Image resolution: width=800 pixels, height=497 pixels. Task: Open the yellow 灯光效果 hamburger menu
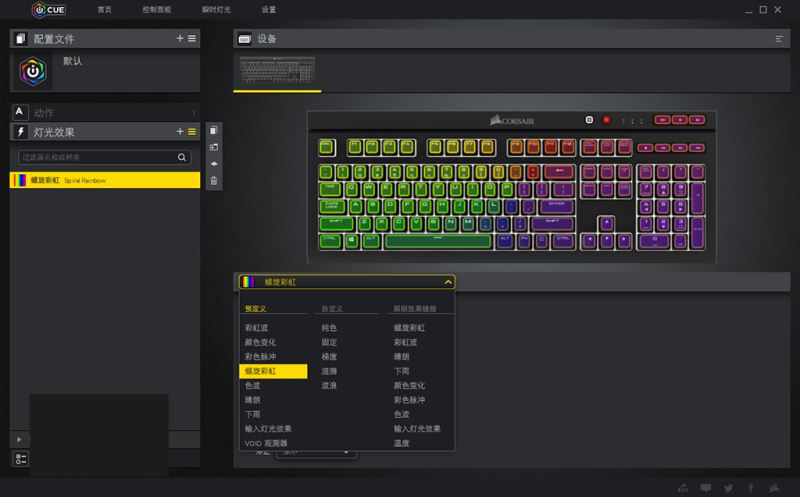[192, 132]
